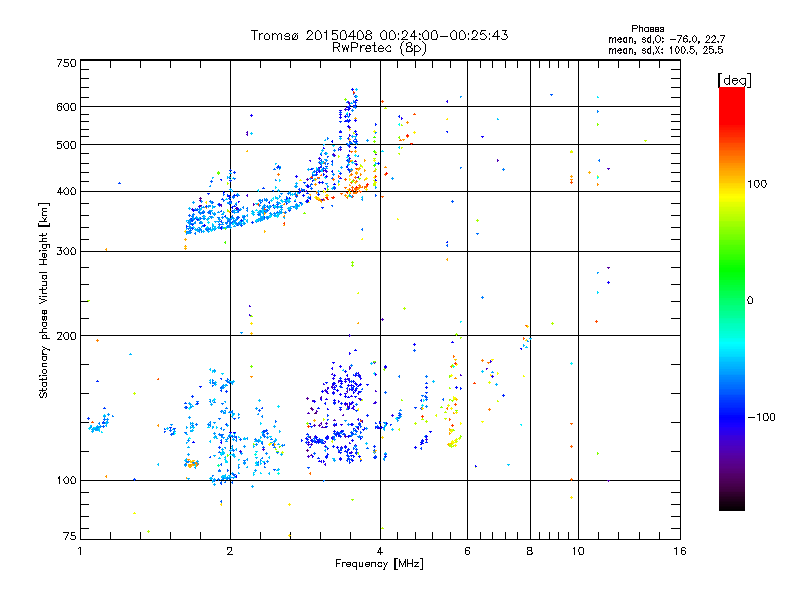
Task: Click the x-axis "8" tick label
Action: pos(530,551)
